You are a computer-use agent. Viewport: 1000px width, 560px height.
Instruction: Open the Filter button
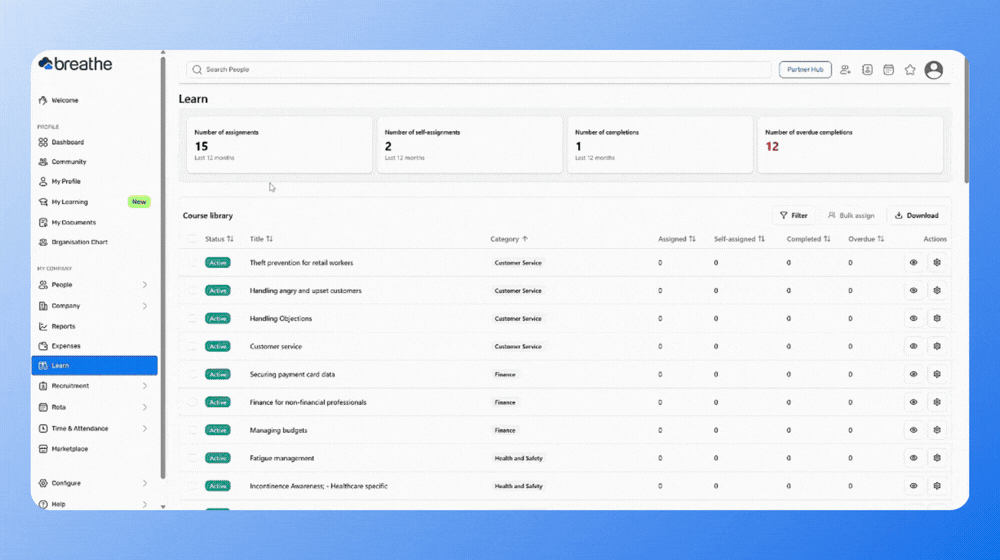click(793, 216)
